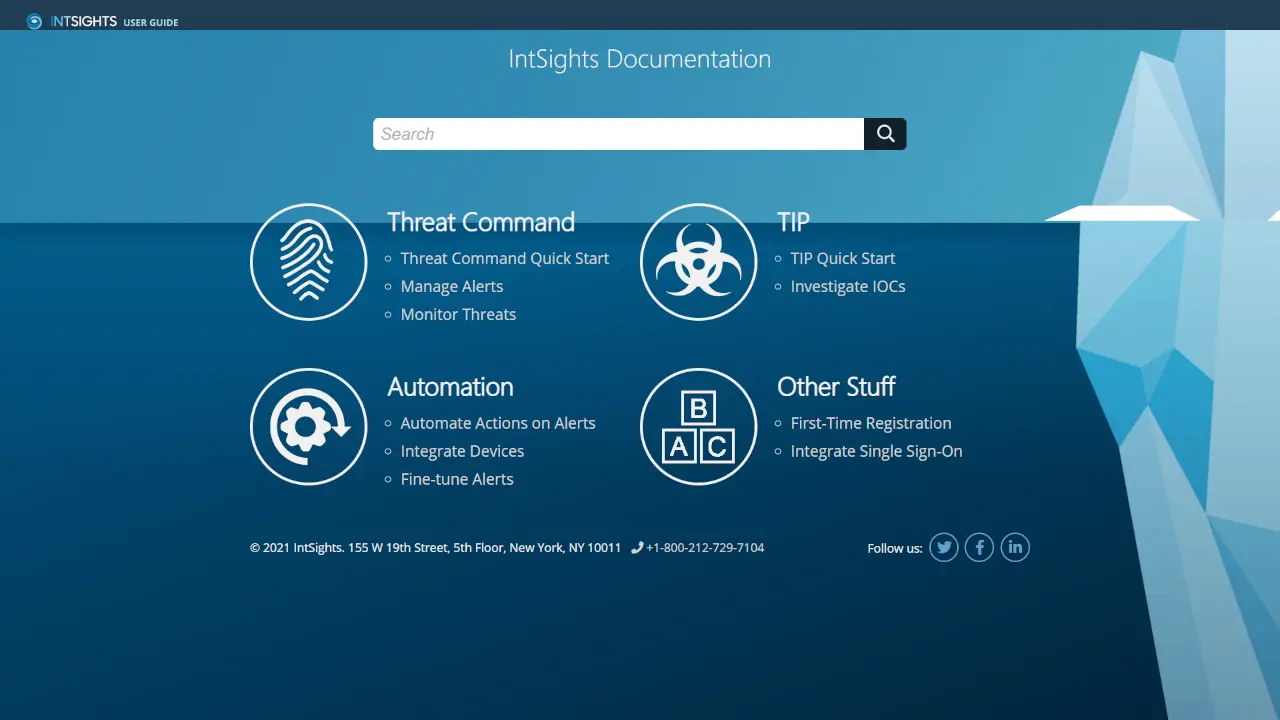
Task: Open Threat Command Quick Start
Action: click(x=505, y=258)
